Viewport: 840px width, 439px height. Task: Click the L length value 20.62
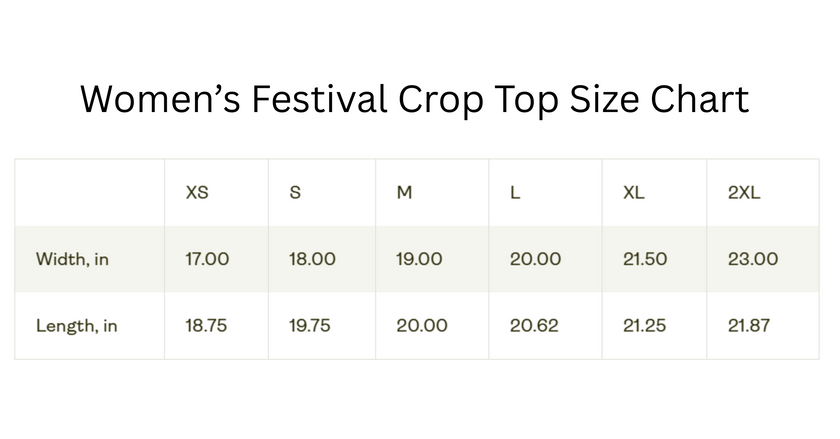point(534,325)
